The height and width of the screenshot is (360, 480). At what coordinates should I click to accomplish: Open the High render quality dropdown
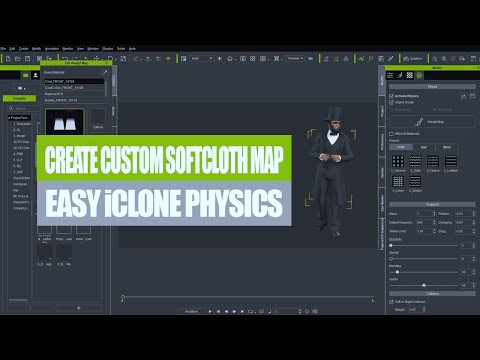tap(201, 59)
